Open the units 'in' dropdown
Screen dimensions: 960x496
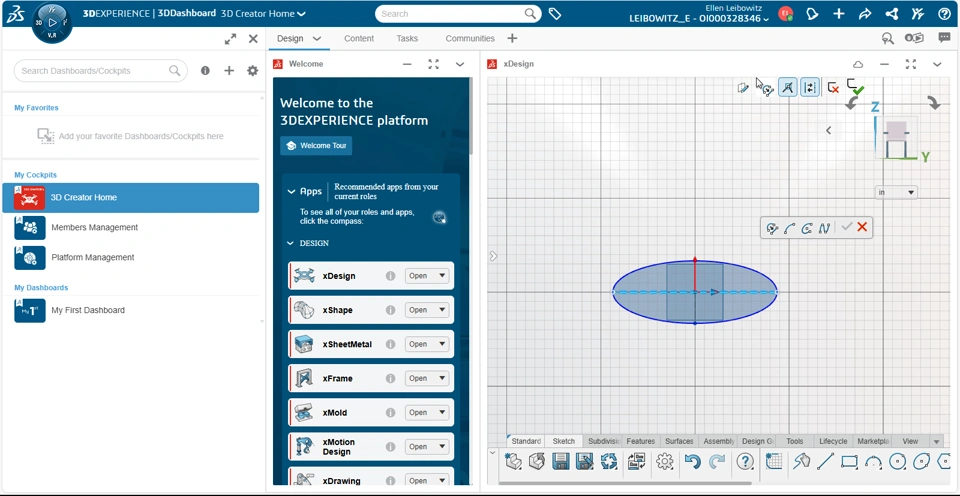(x=896, y=192)
